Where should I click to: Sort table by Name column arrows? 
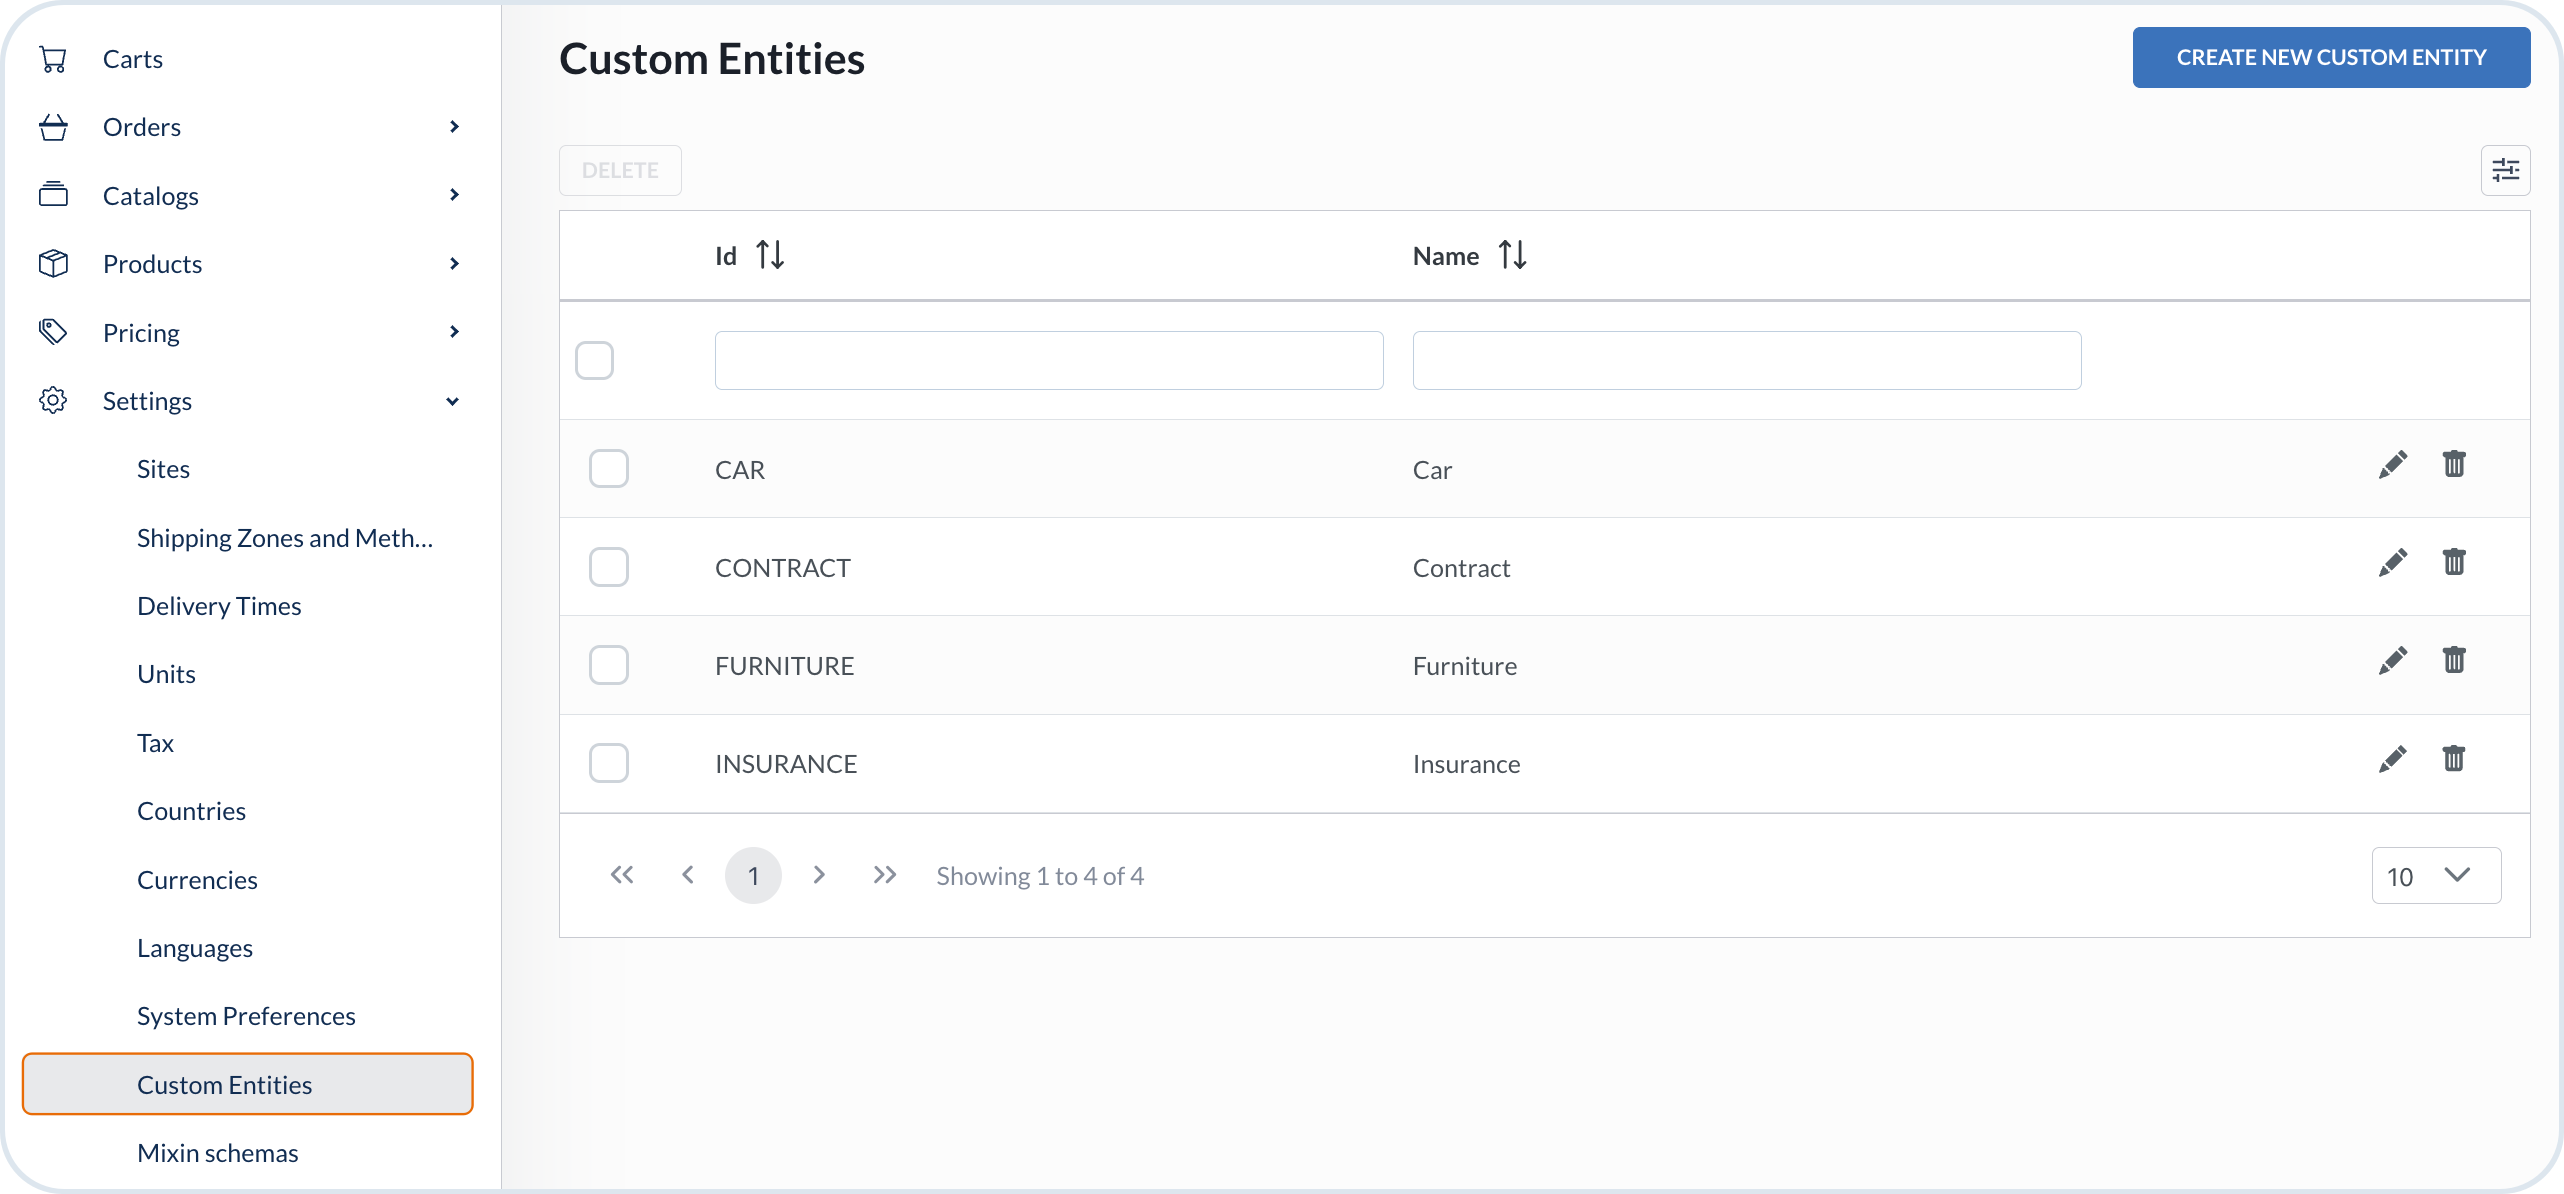coord(1512,255)
